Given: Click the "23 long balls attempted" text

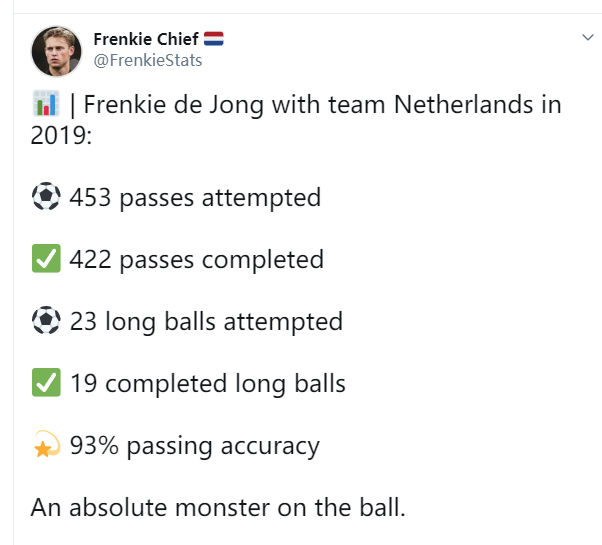Looking at the screenshot, I should coord(206,322).
